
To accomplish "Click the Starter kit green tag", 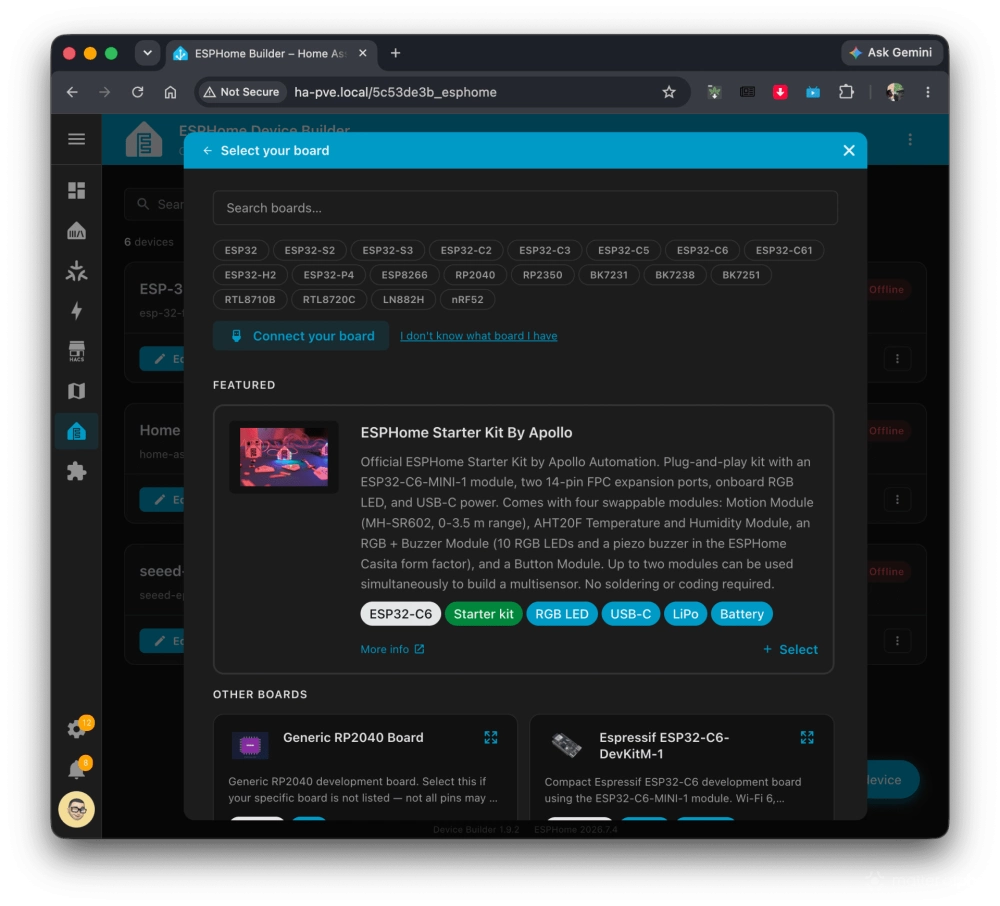I will (483, 614).
